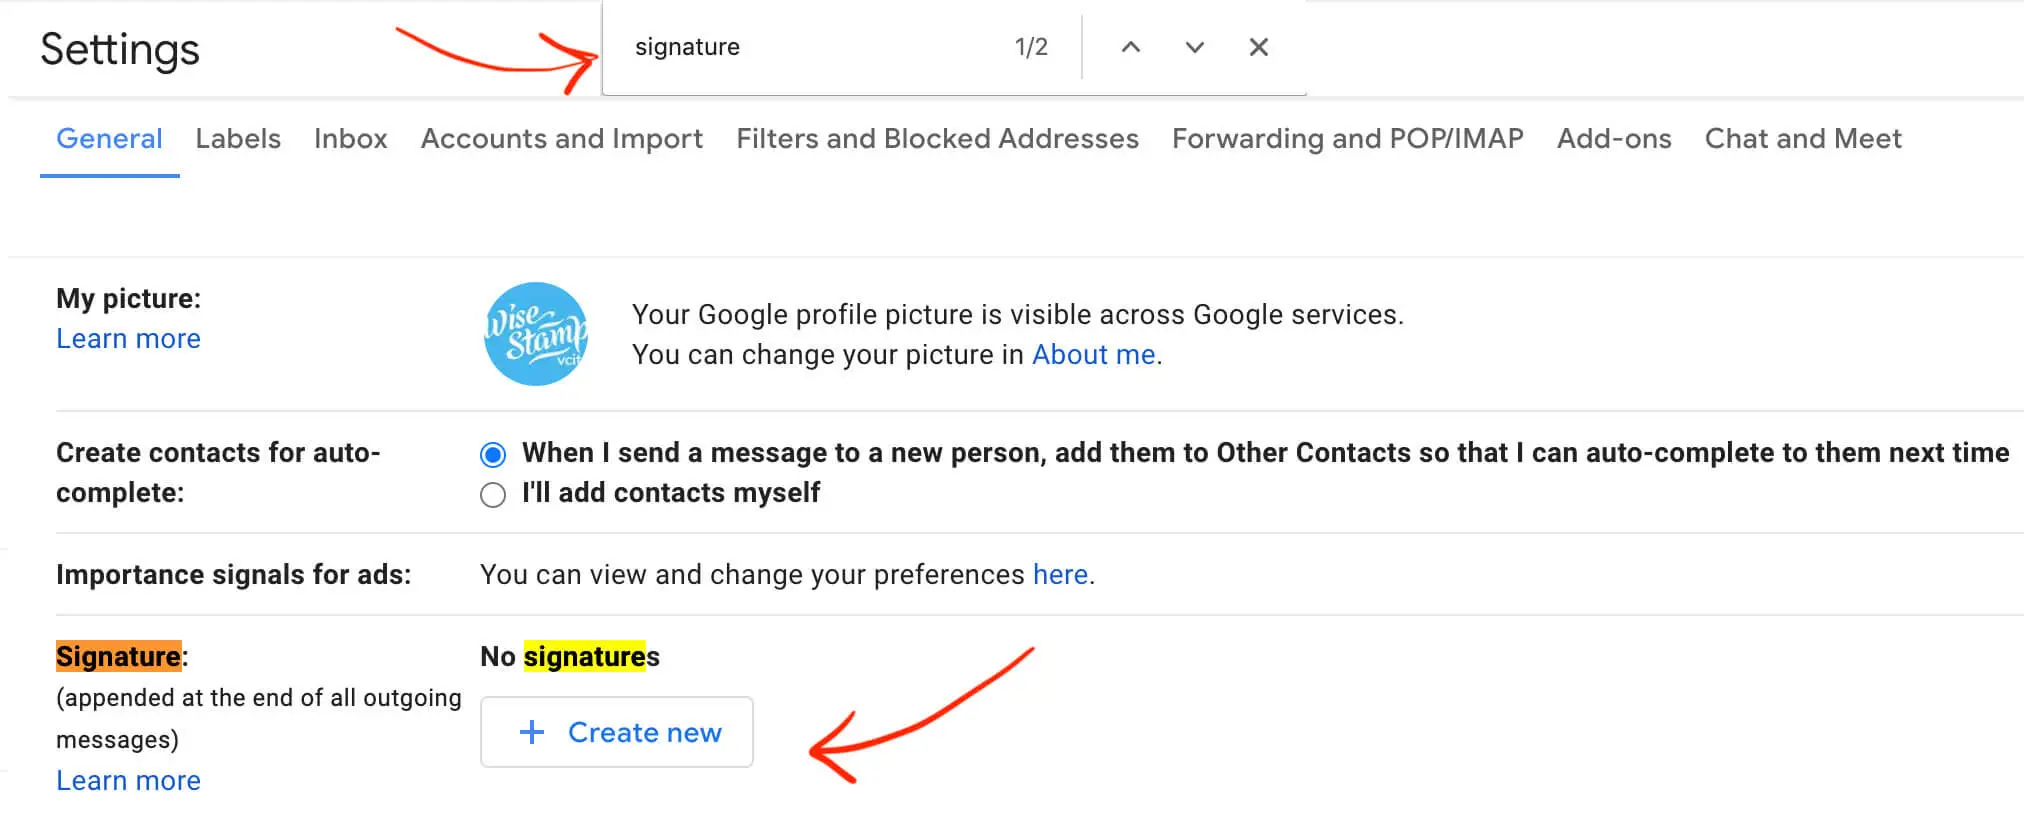This screenshot has height=820, width=2024.
Task: Select the General settings tab
Action: click(109, 139)
